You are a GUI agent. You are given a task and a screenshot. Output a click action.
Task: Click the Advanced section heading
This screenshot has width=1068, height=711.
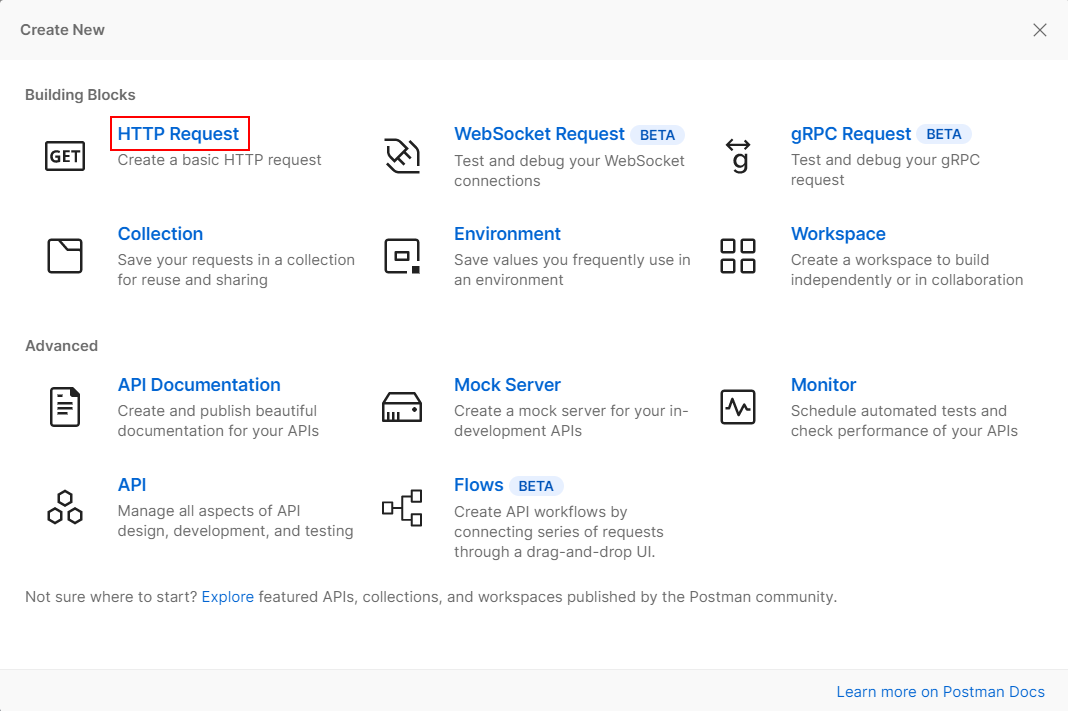(x=61, y=345)
